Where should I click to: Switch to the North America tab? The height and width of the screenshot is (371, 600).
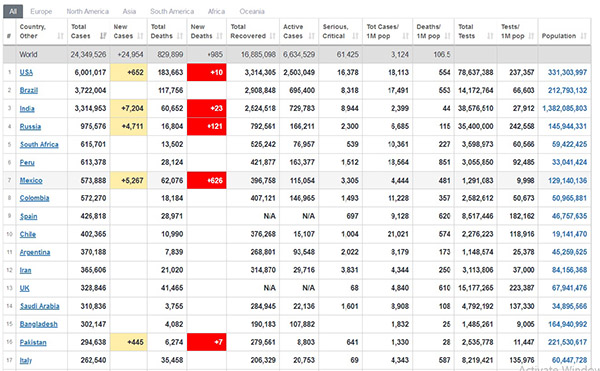[88, 11]
